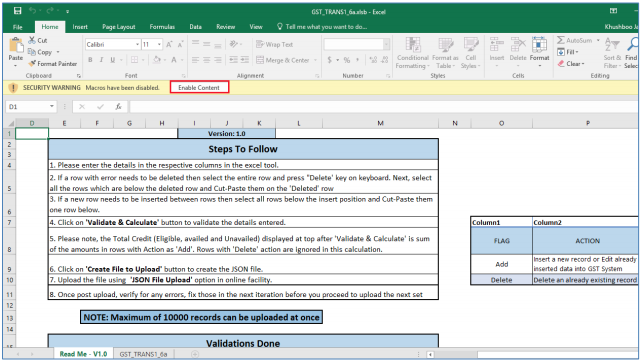Open the Number format dropdown

pos(386,44)
